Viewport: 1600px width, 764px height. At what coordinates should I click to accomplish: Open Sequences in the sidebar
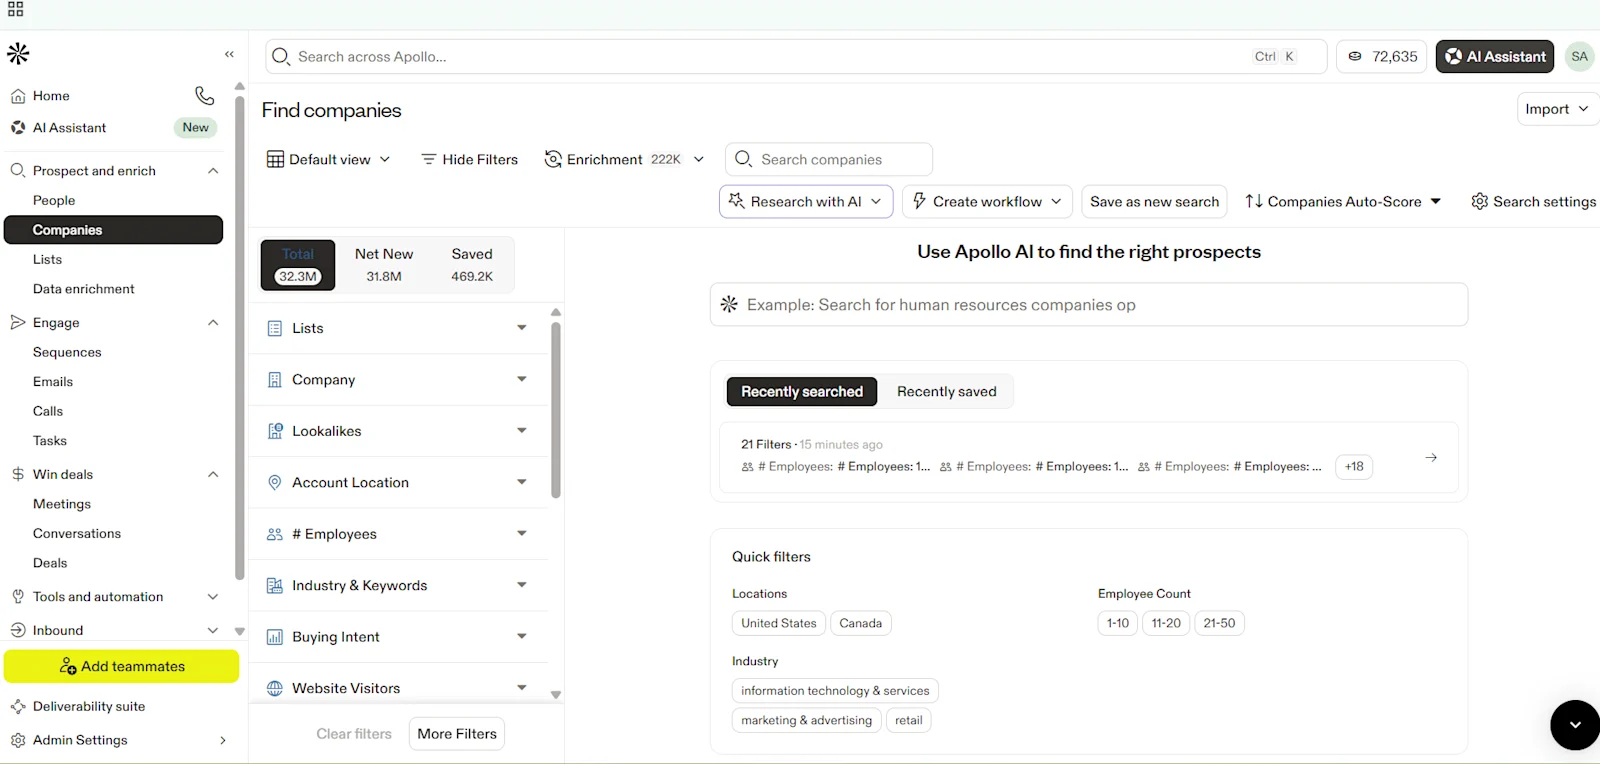67,353
